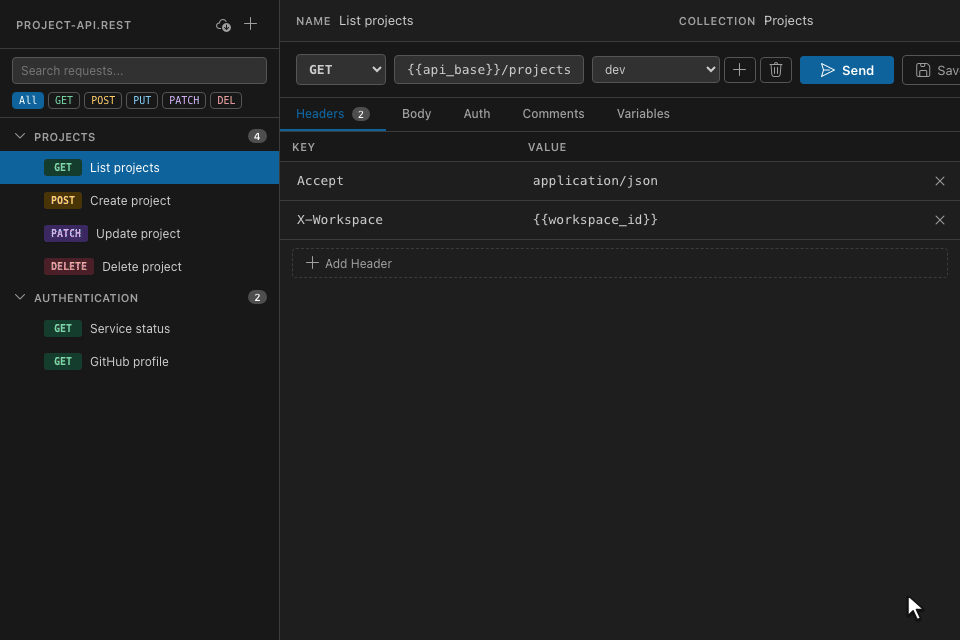Filter requests by the GET chip
The height and width of the screenshot is (640, 960).
coord(64,100)
